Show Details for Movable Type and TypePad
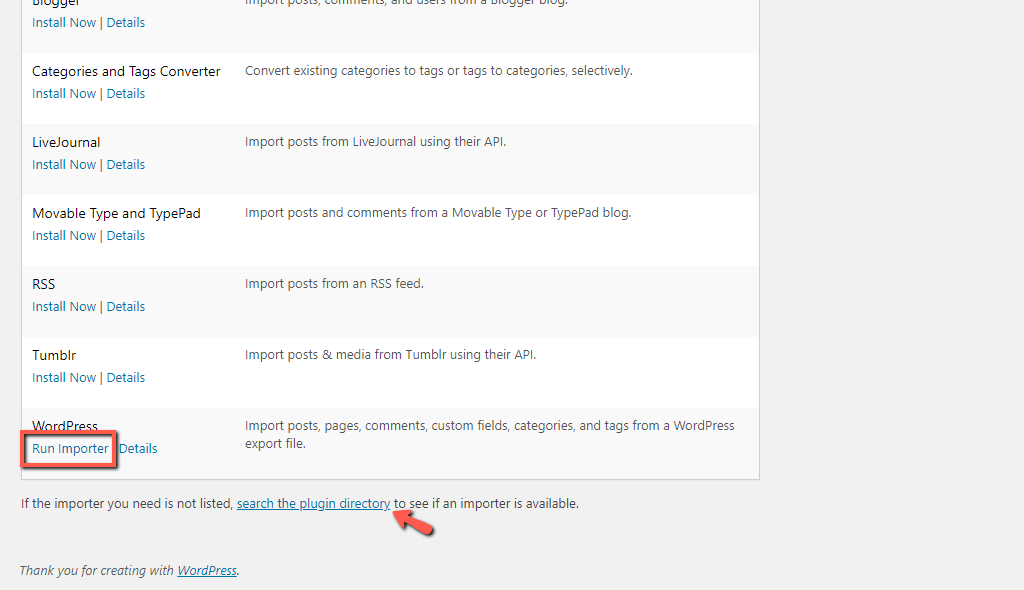This screenshot has width=1024, height=590. coord(125,235)
